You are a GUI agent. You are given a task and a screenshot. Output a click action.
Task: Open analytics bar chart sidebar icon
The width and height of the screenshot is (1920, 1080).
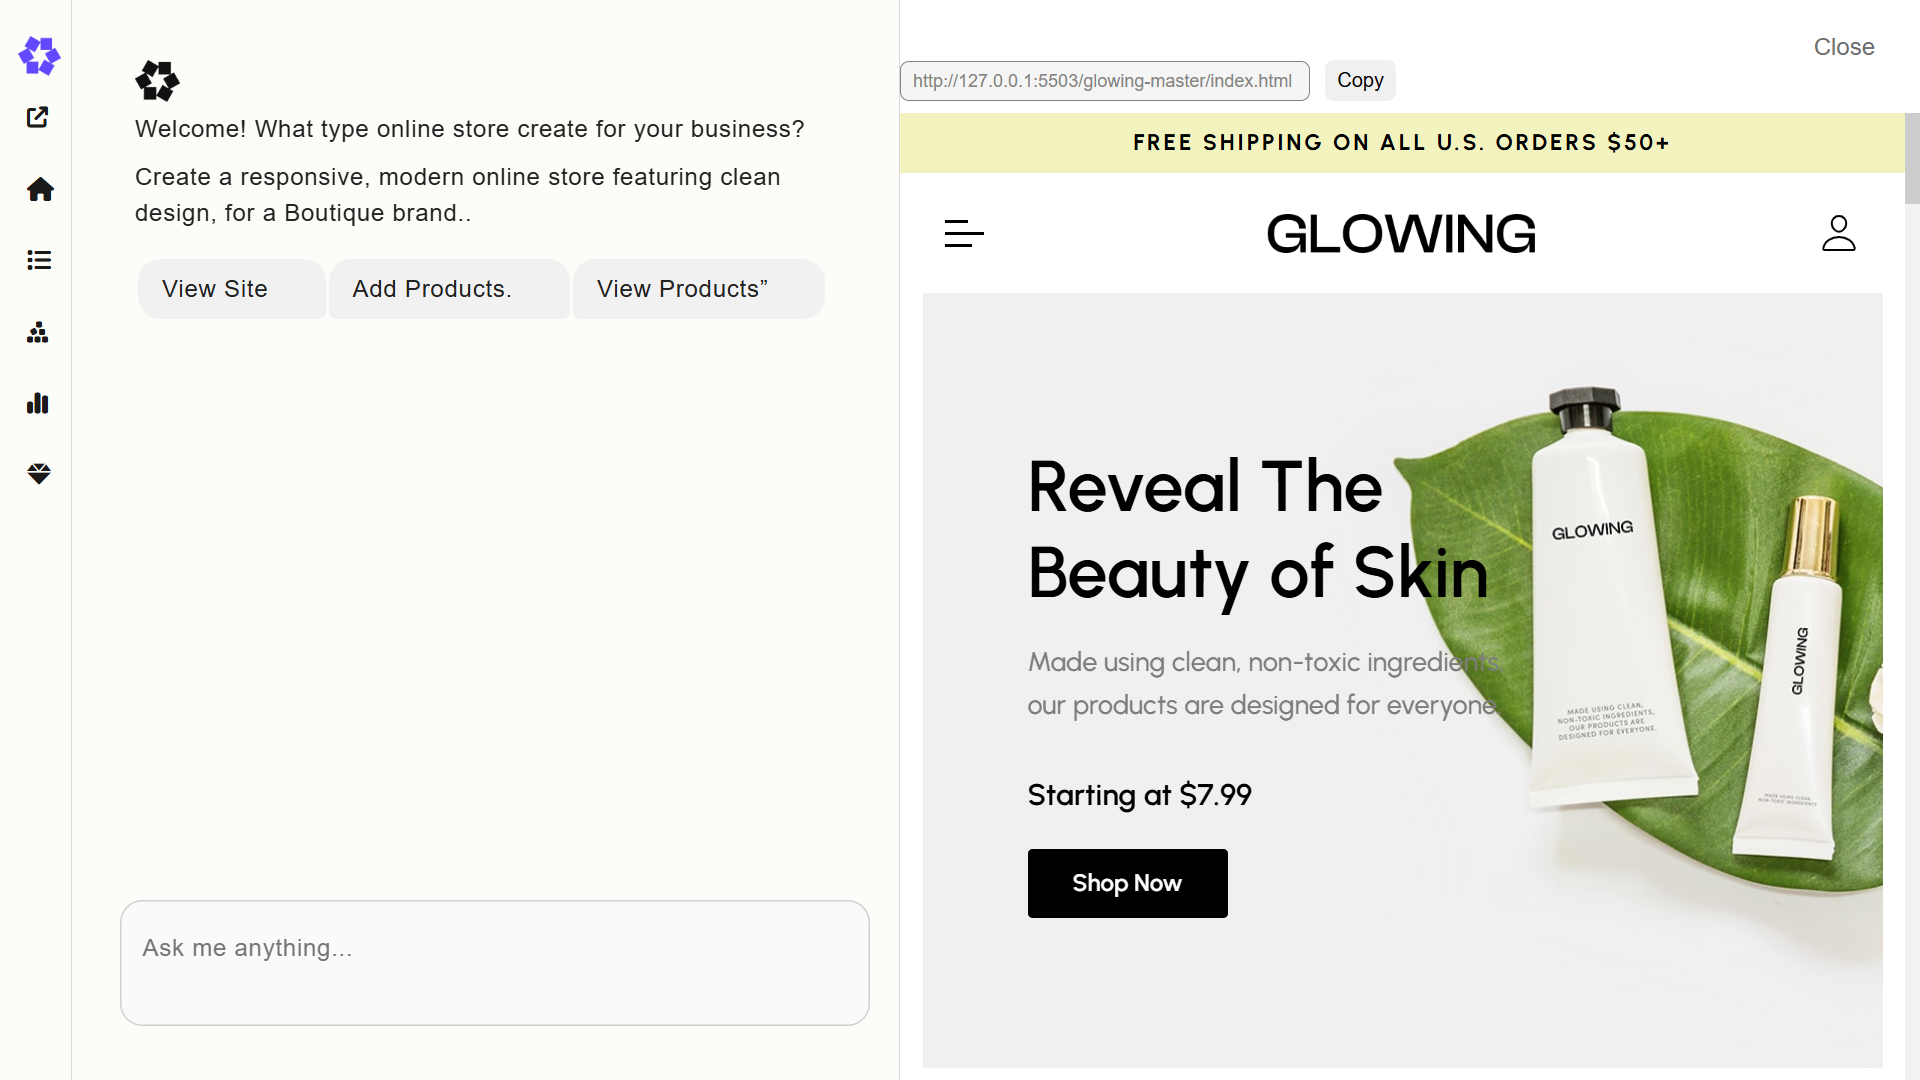pos(38,403)
